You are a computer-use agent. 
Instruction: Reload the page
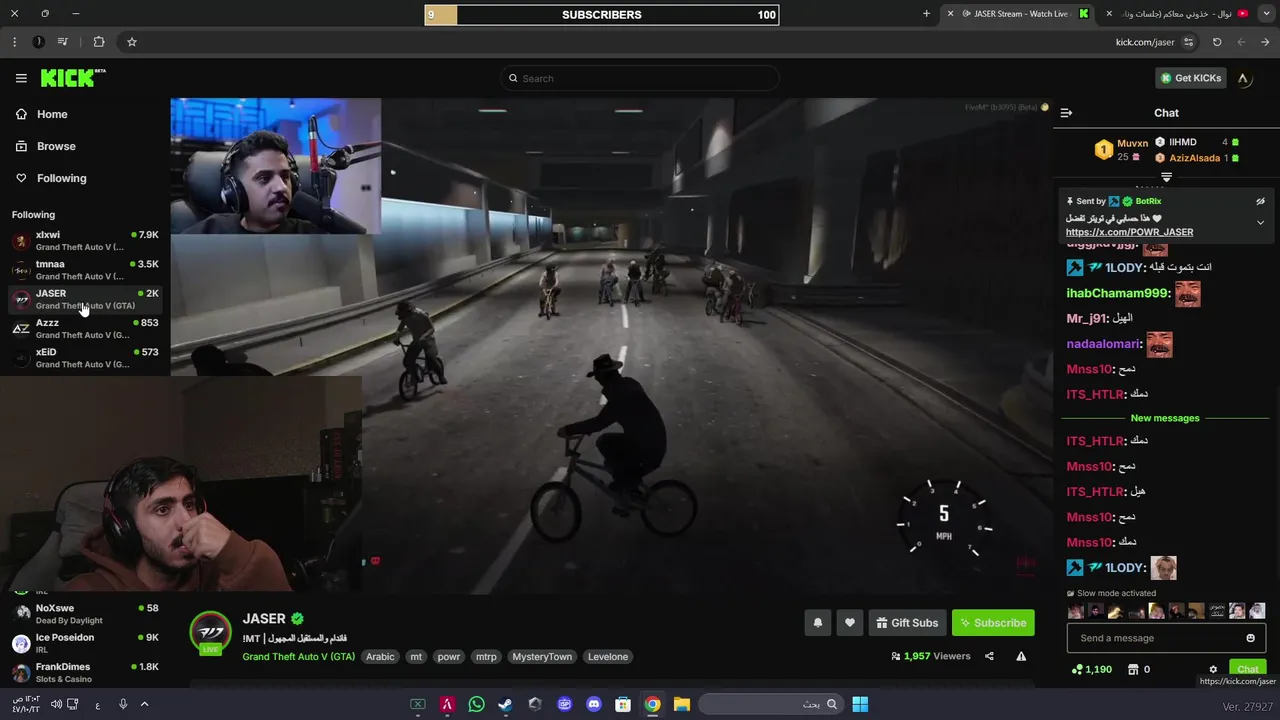pyautogui.click(x=1217, y=42)
